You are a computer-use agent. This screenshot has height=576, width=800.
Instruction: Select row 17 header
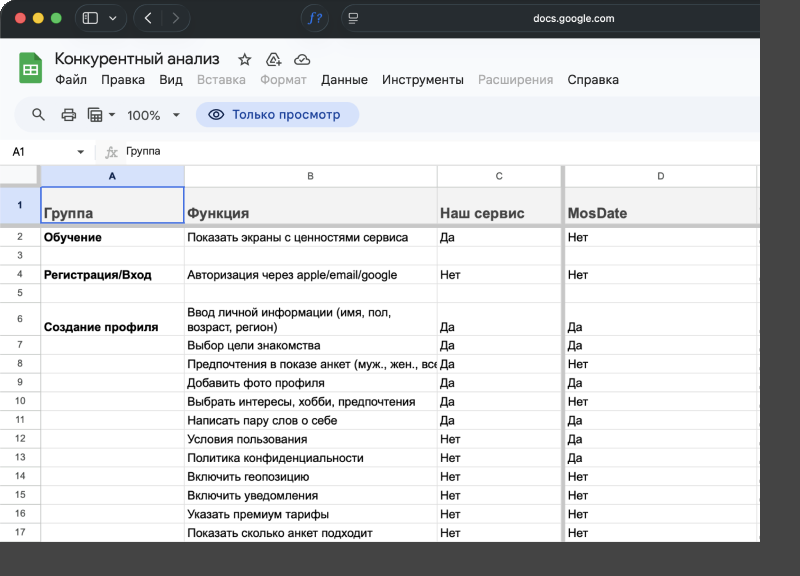tap(20, 532)
